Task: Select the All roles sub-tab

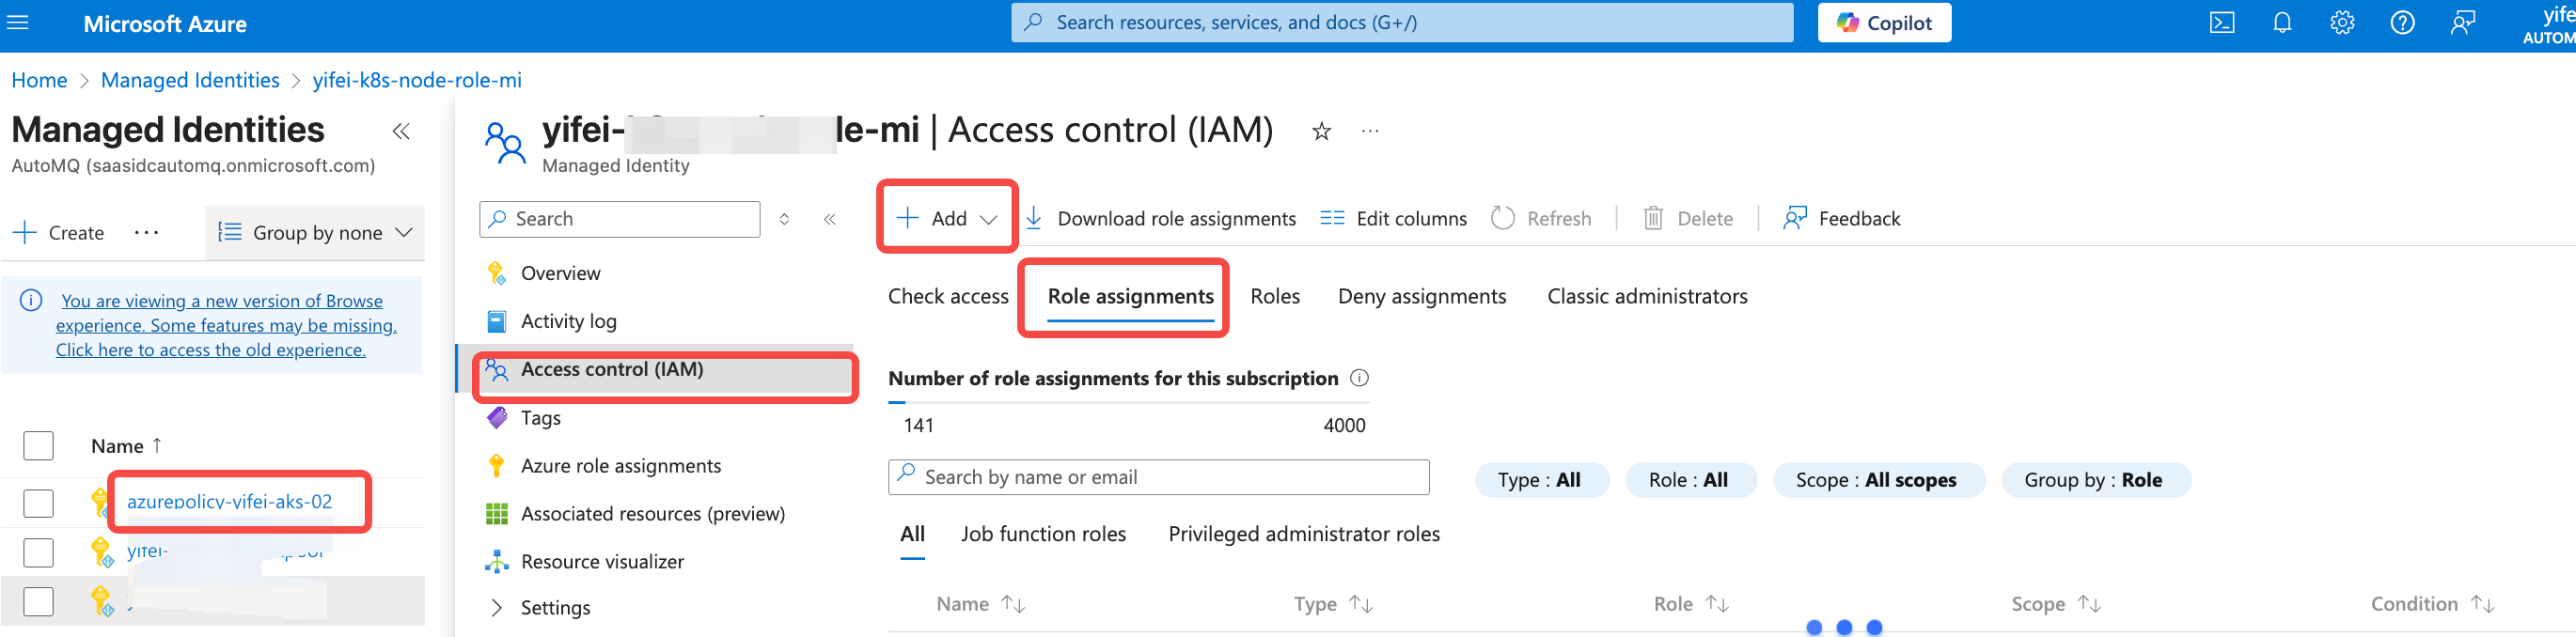Action: [x=912, y=534]
